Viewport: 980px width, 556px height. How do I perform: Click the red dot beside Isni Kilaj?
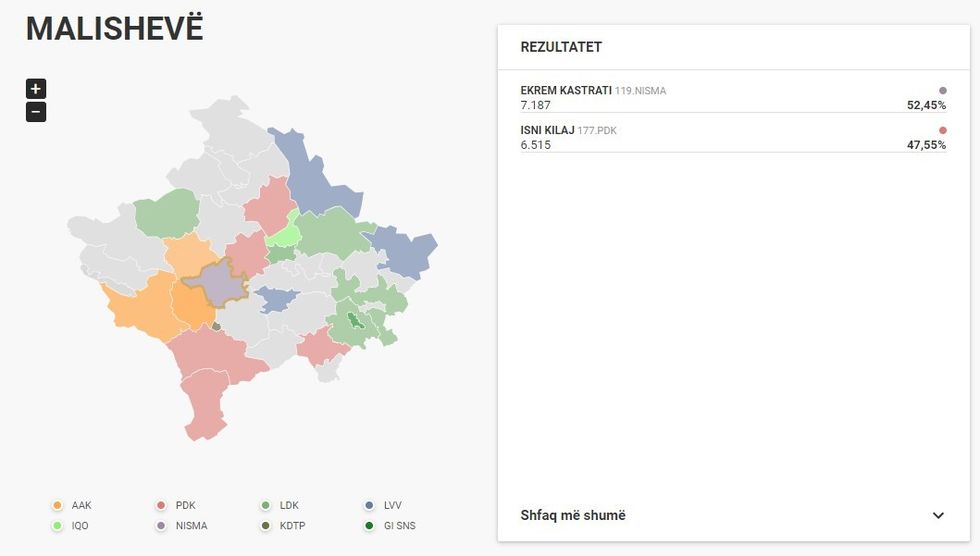point(942,130)
